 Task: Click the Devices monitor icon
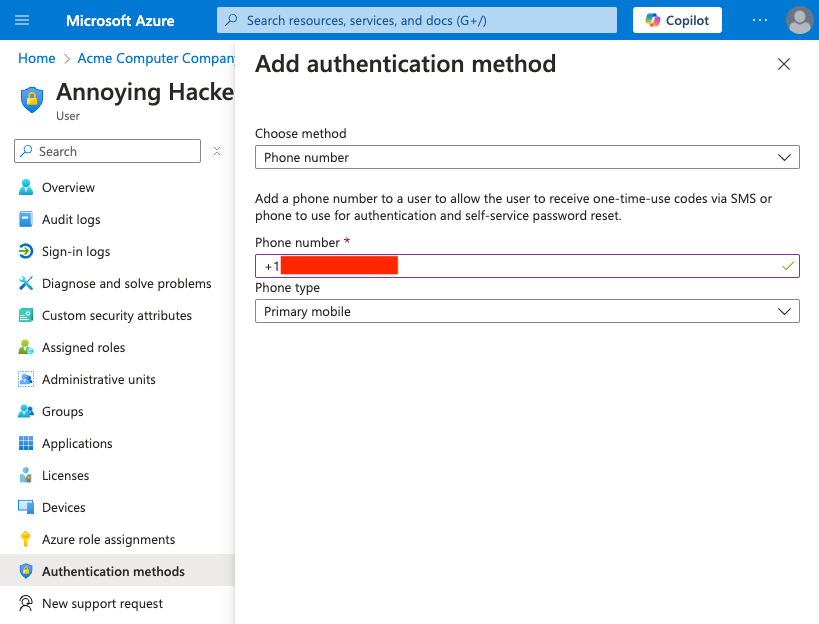pyautogui.click(x=26, y=507)
